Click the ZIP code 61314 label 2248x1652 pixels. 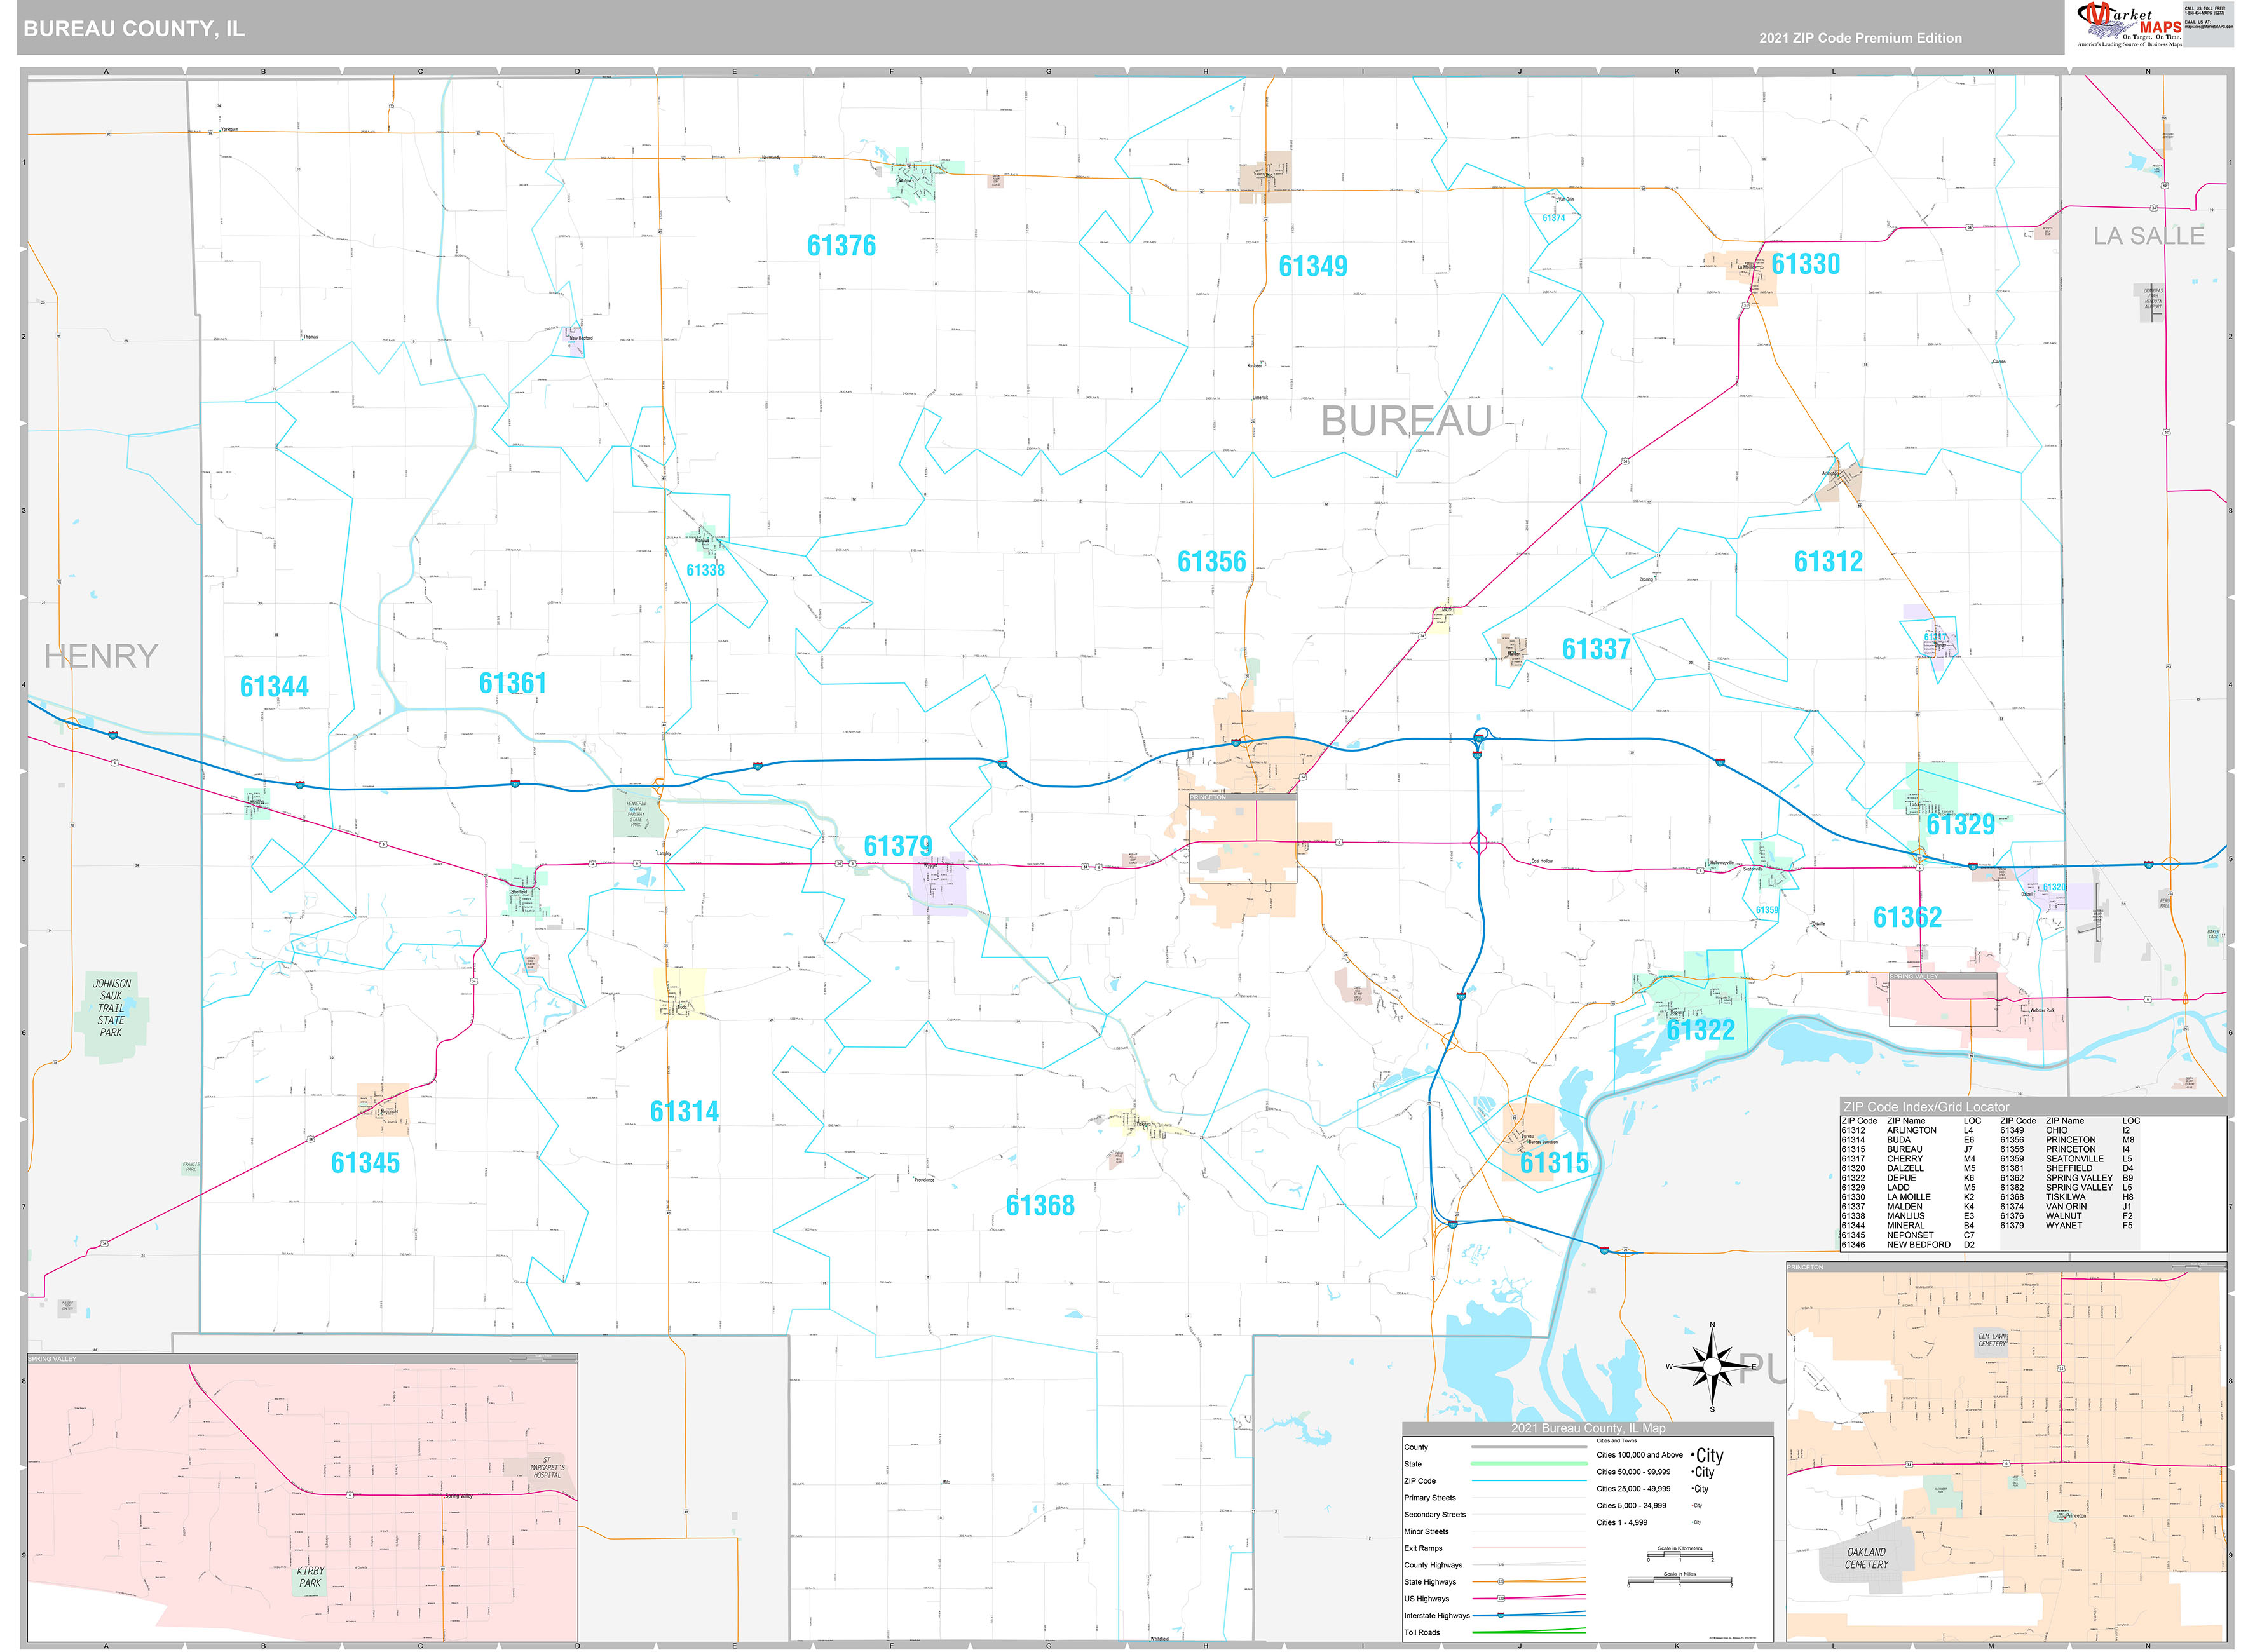(x=684, y=1112)
